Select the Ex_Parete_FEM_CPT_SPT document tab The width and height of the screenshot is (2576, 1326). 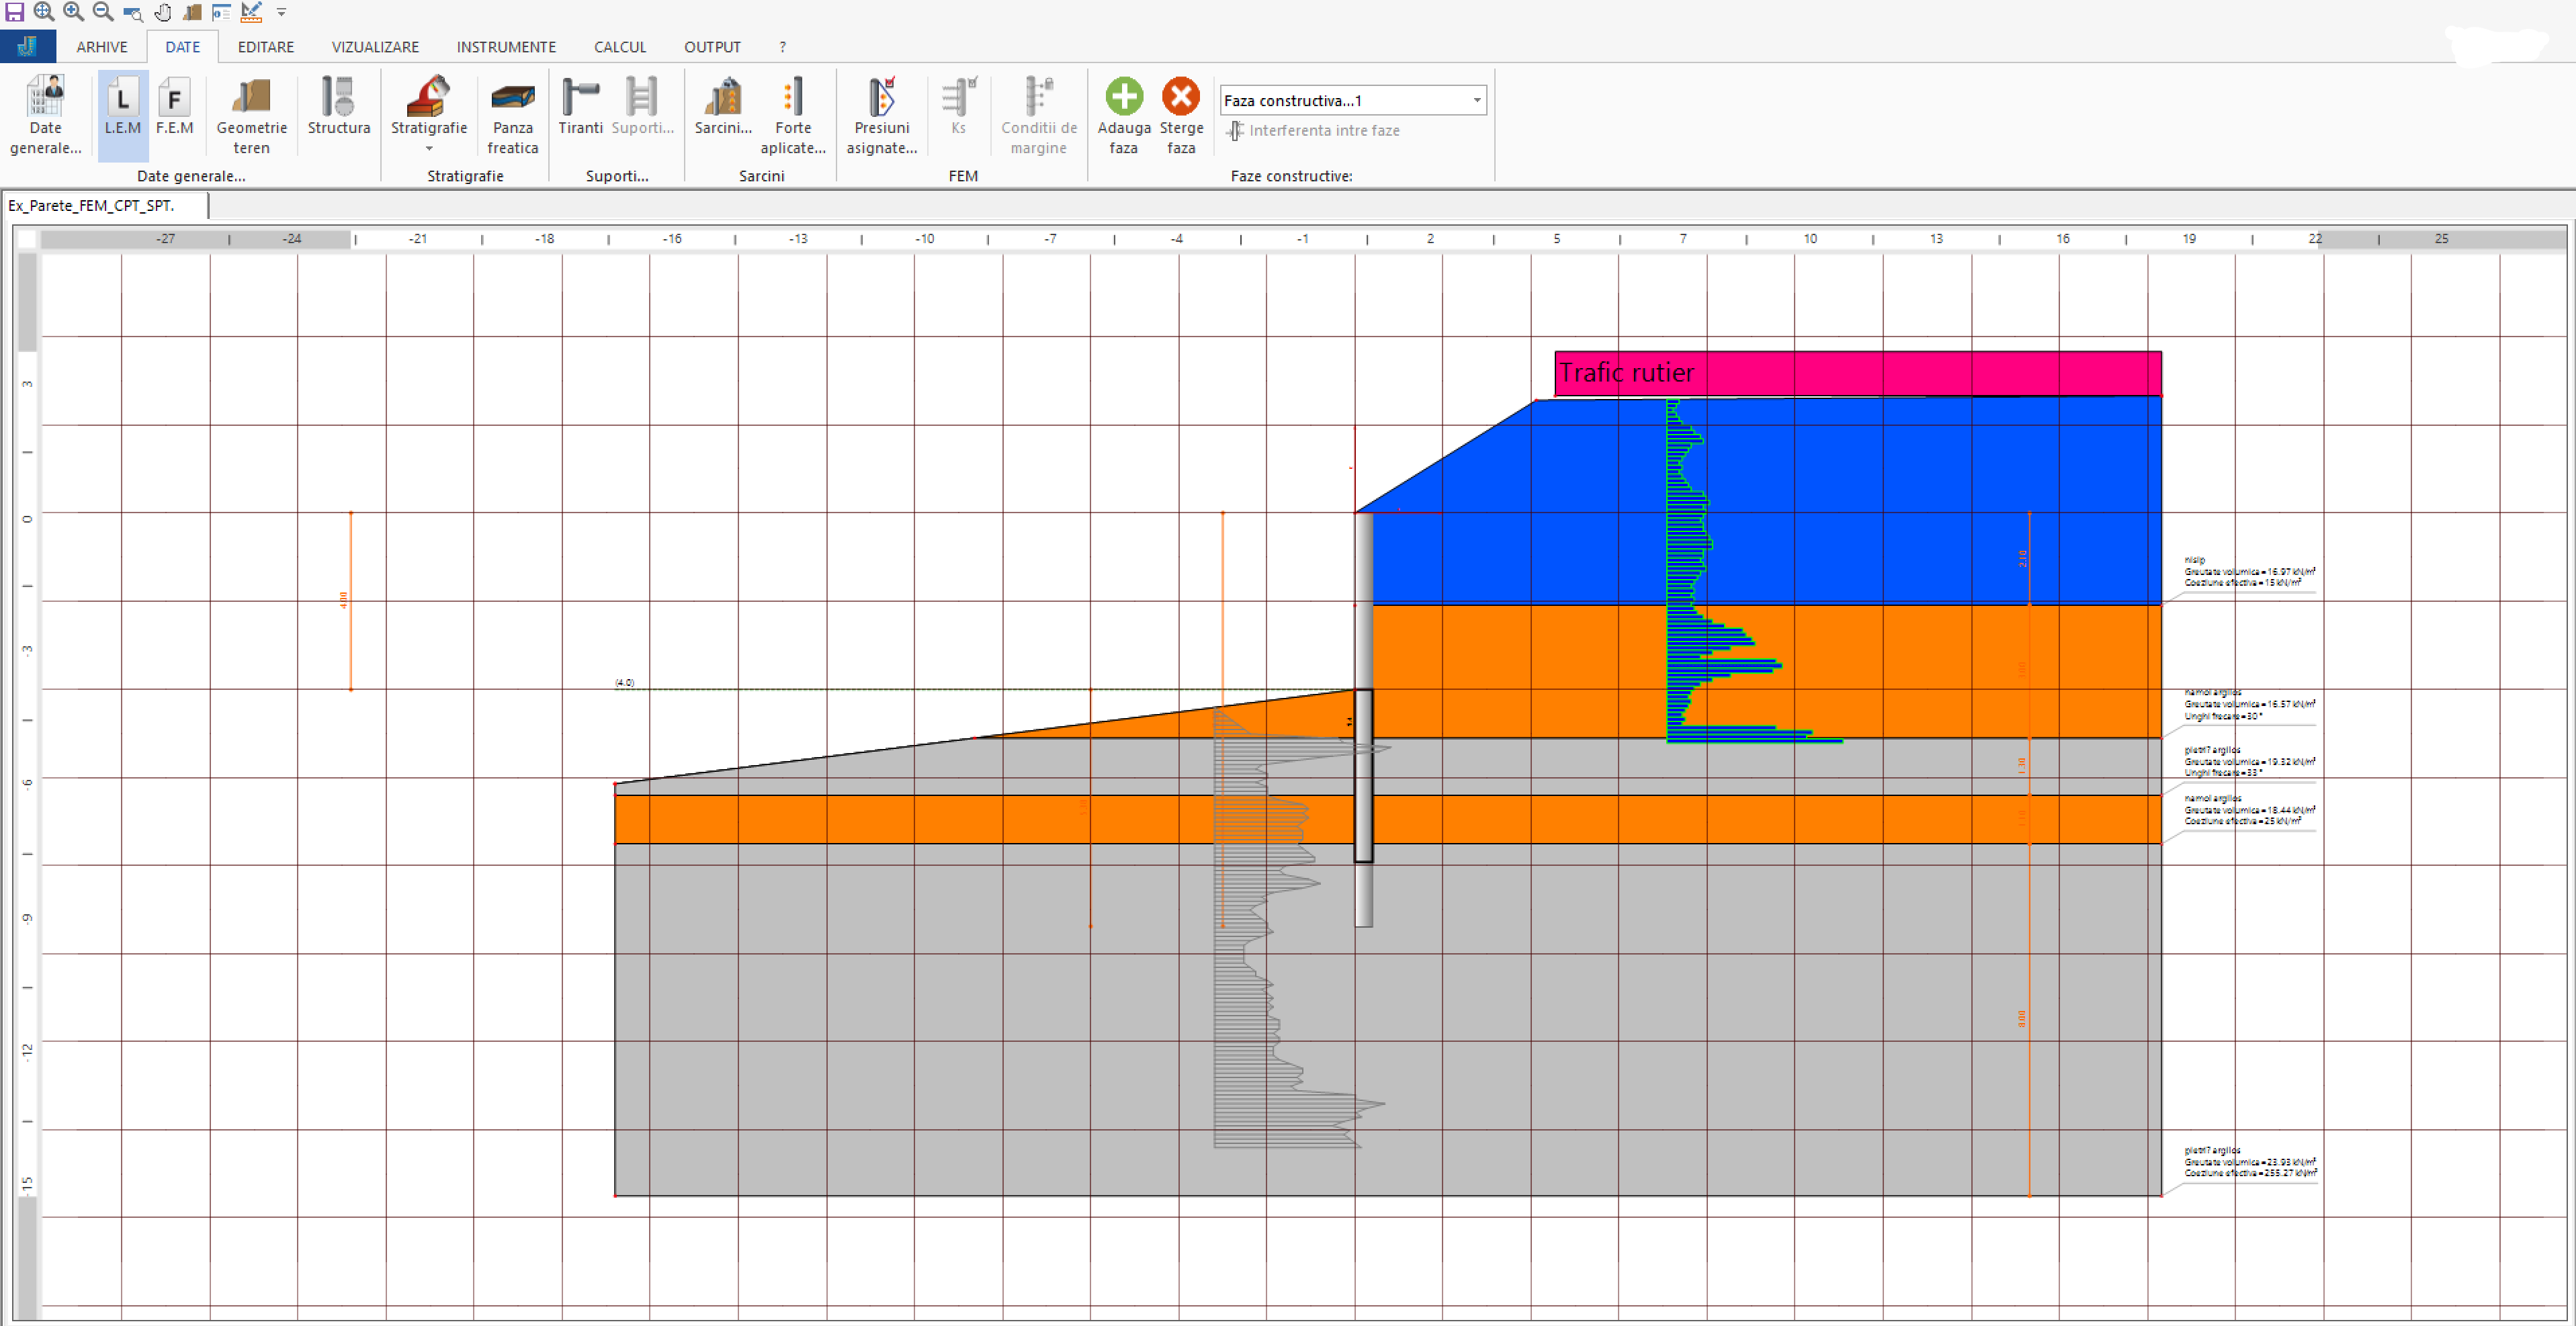[92, 206]
